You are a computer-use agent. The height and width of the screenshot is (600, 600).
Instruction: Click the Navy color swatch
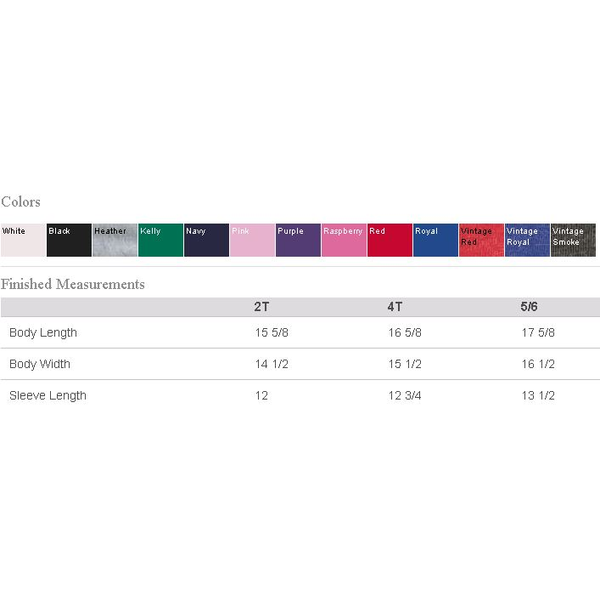(206, 240)
